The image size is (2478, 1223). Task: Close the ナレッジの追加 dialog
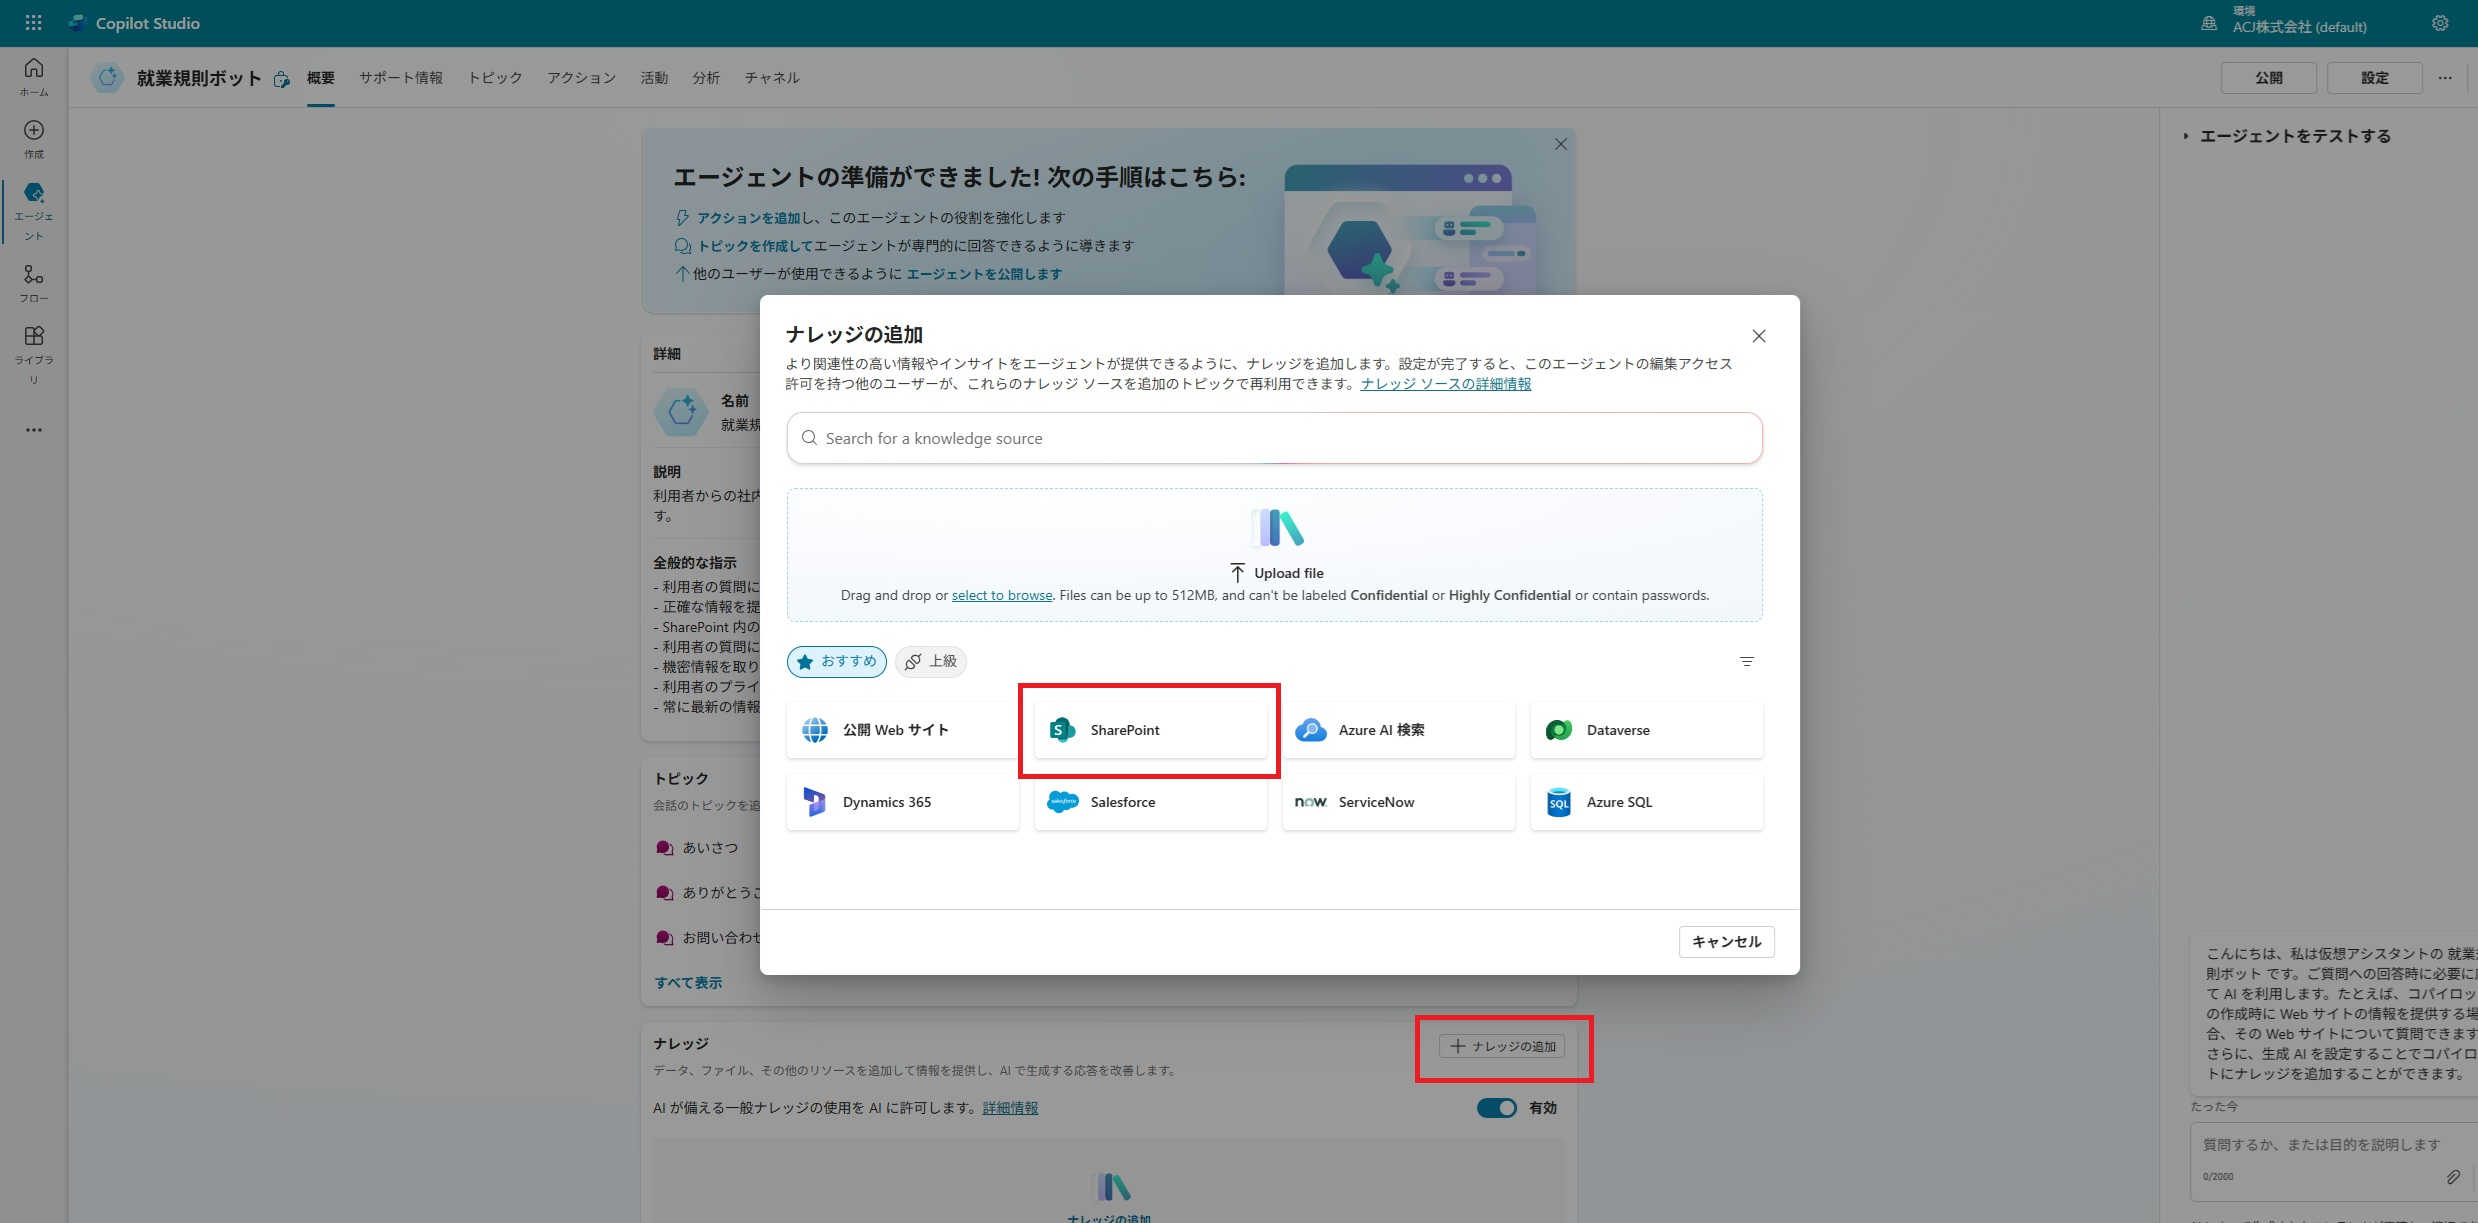click(x=1759, y=336)
